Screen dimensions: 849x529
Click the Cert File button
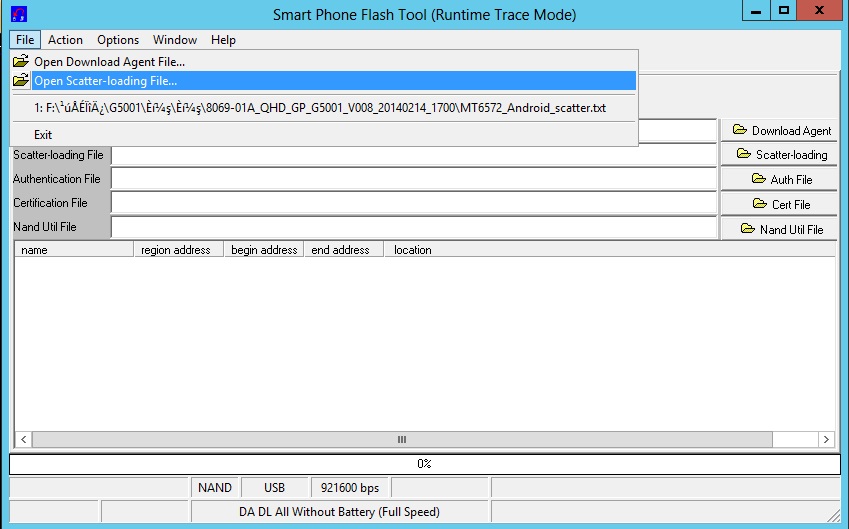click(779, 204)
